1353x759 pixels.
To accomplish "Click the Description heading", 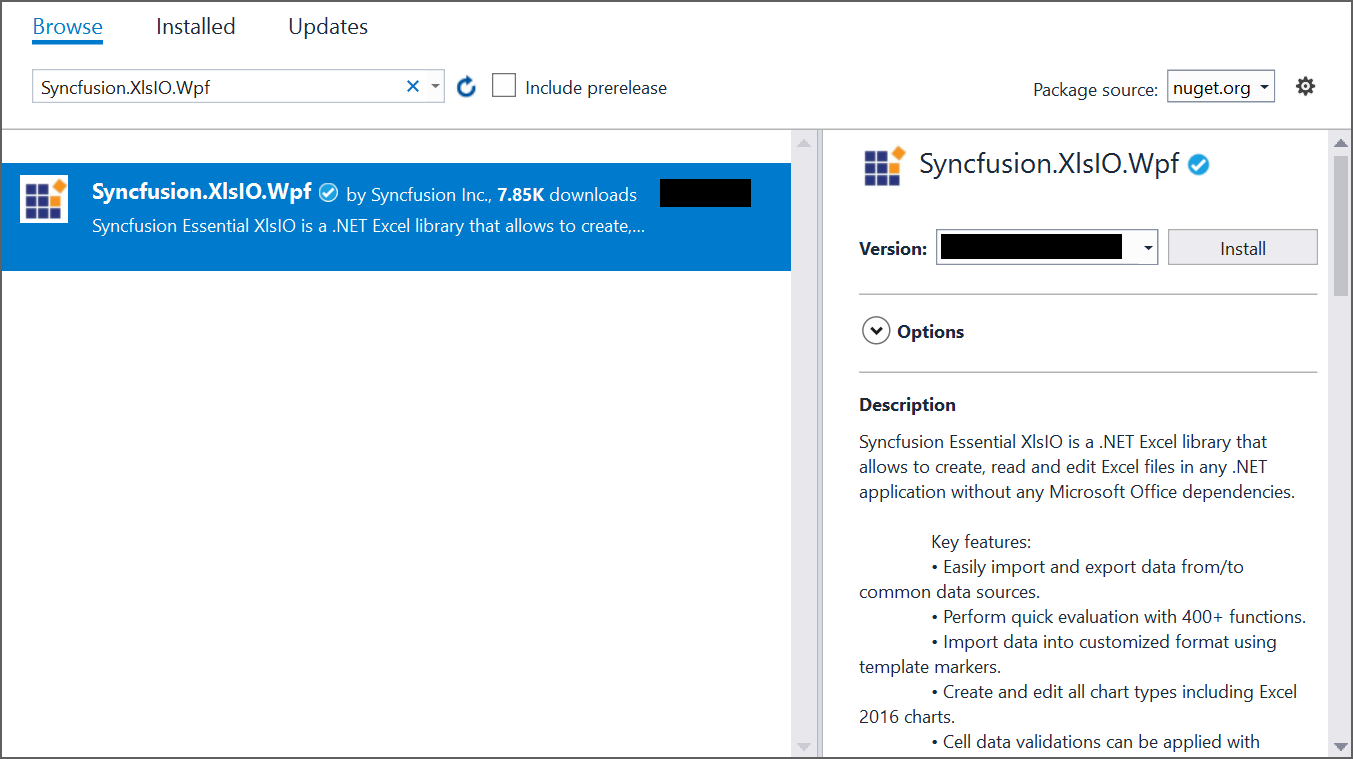I will point(907,405).
